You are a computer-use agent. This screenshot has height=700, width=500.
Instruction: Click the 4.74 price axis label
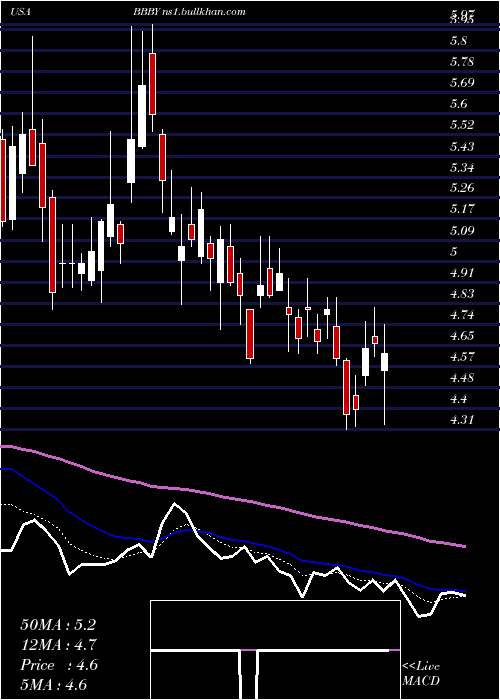click(462, 315)
